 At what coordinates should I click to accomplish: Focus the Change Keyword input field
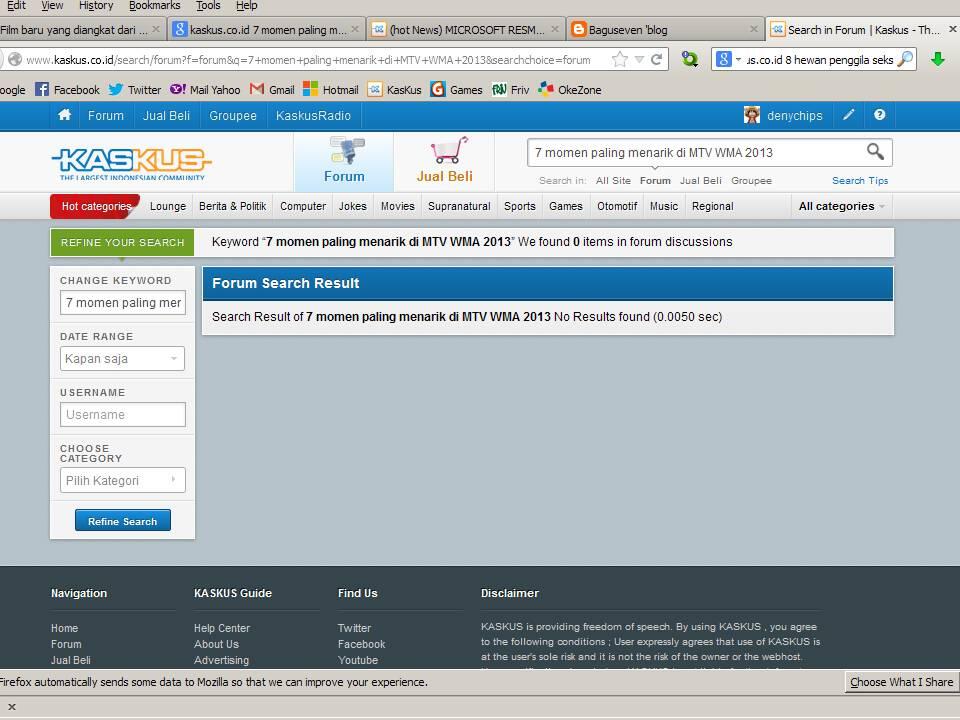(x=122, y=302)
